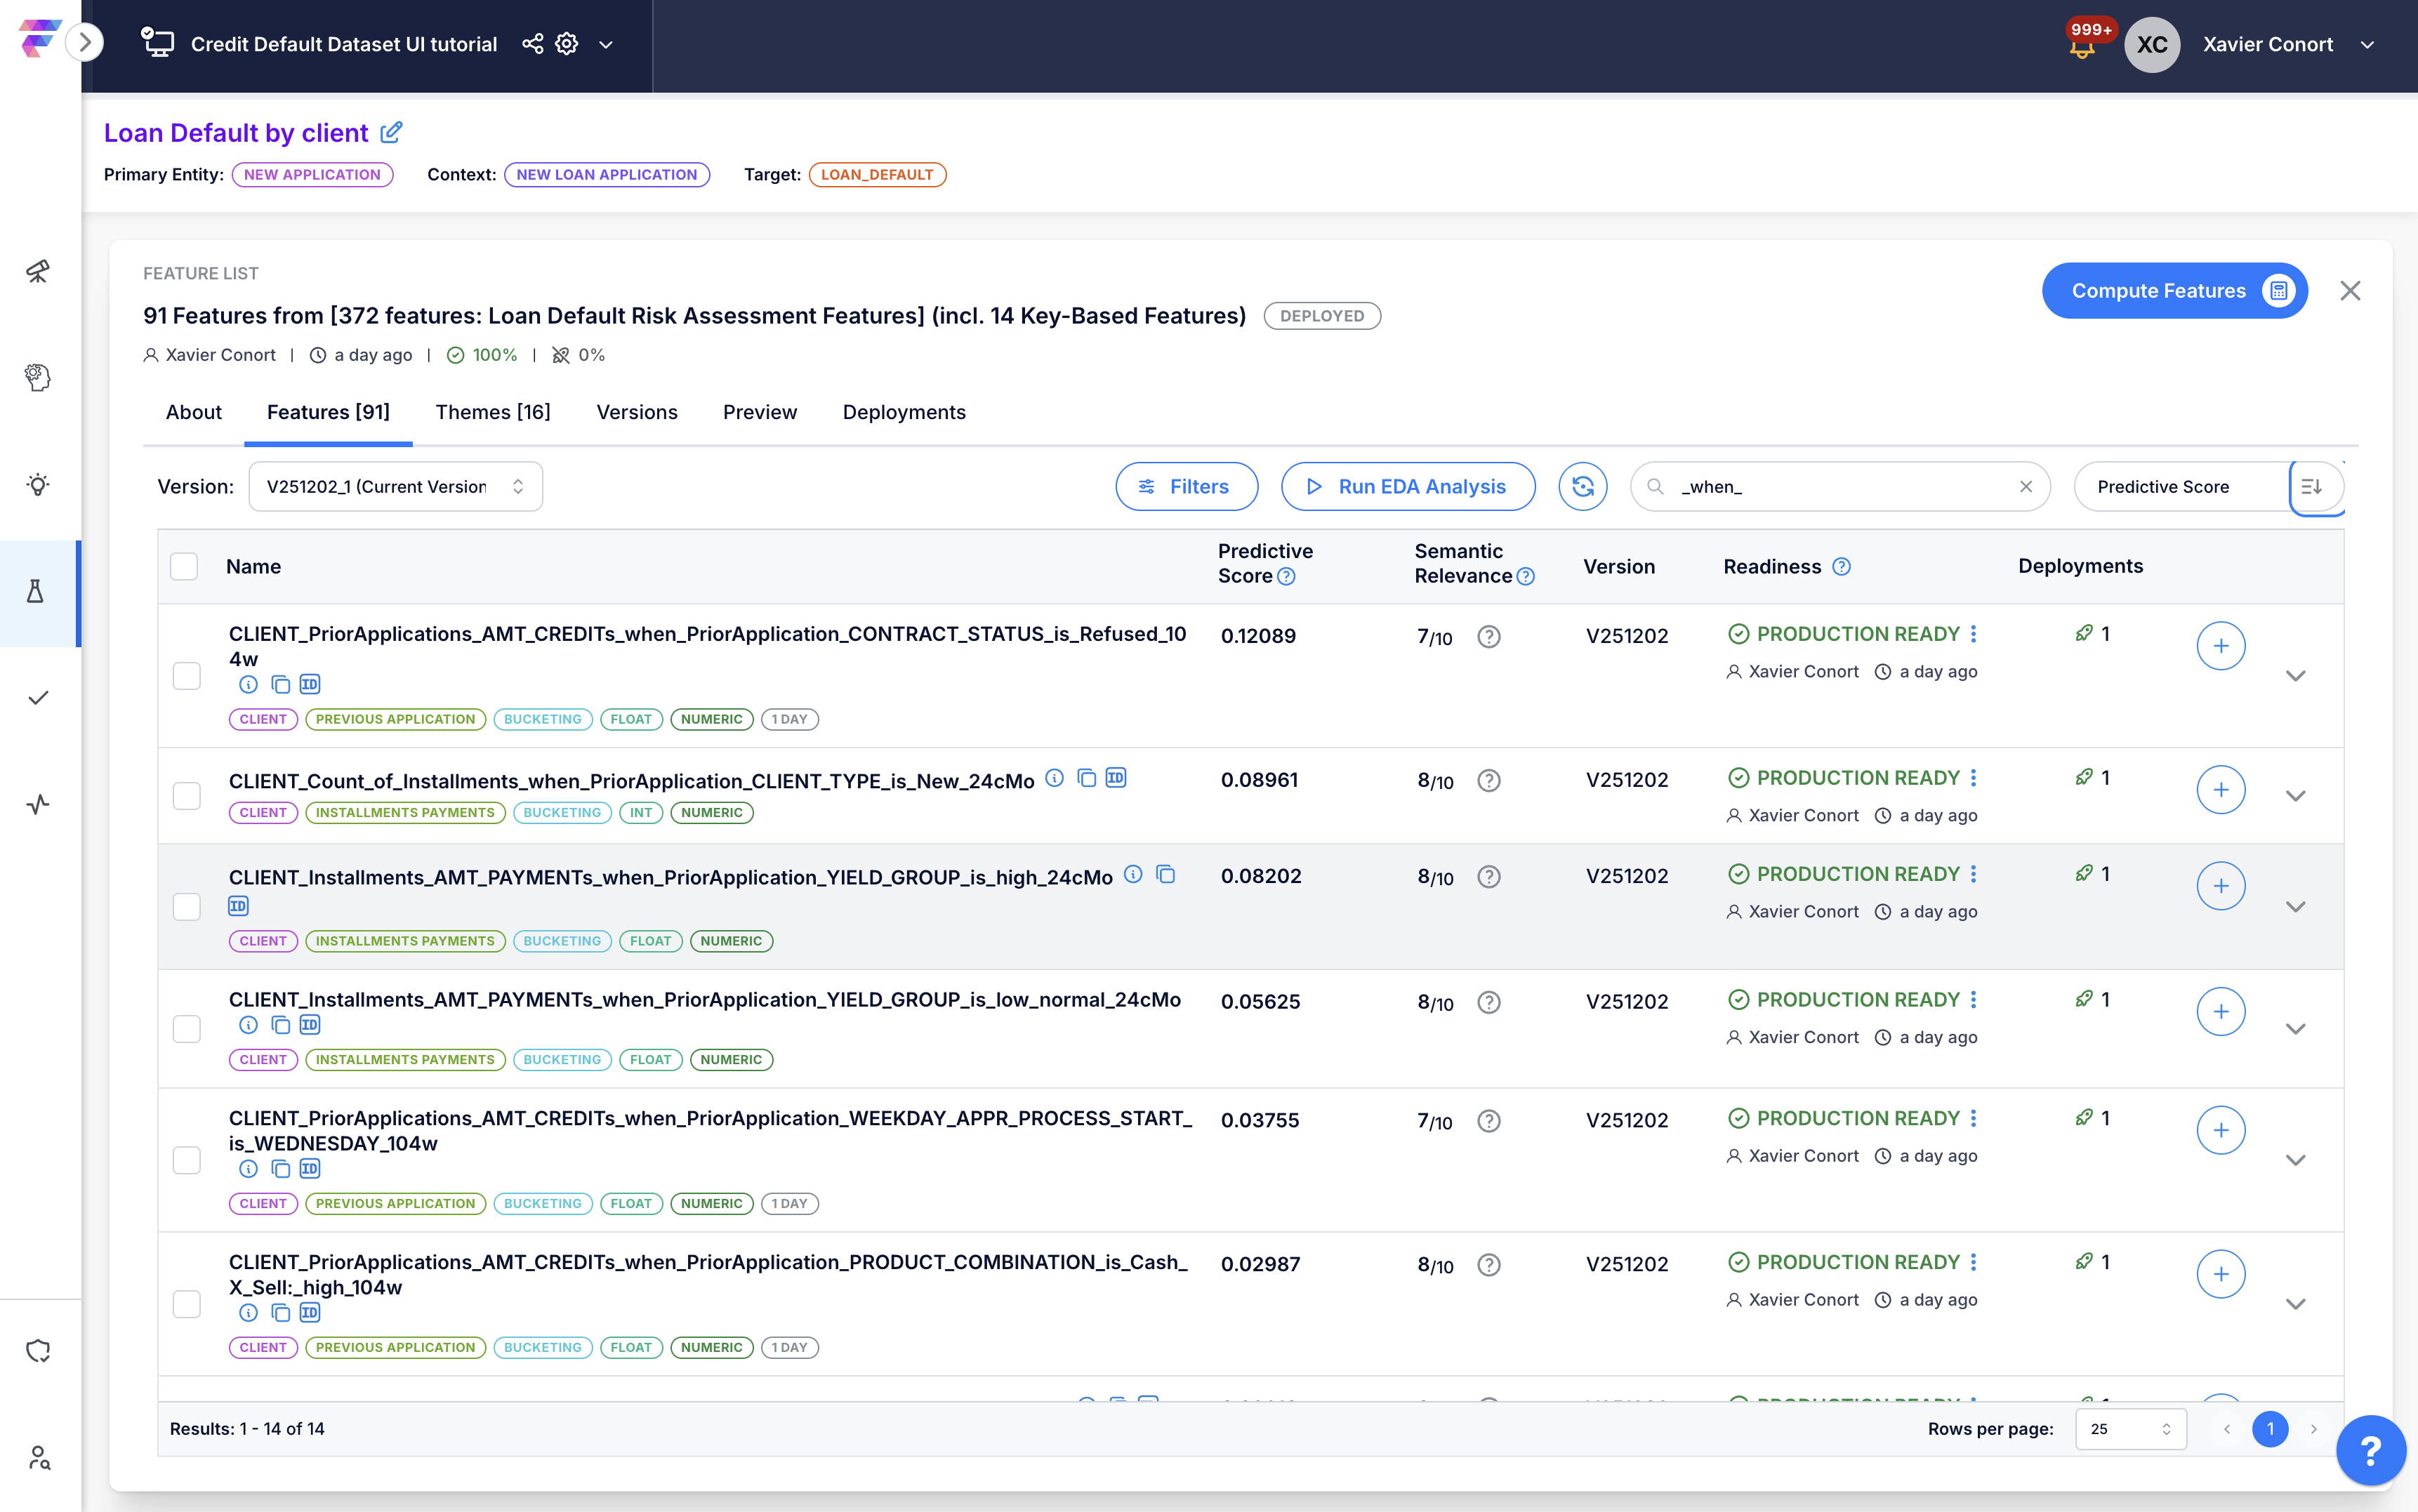Screen dimensions: 2418x1512
Task: Switch to the Themes [16] tab
Action: 492,412
